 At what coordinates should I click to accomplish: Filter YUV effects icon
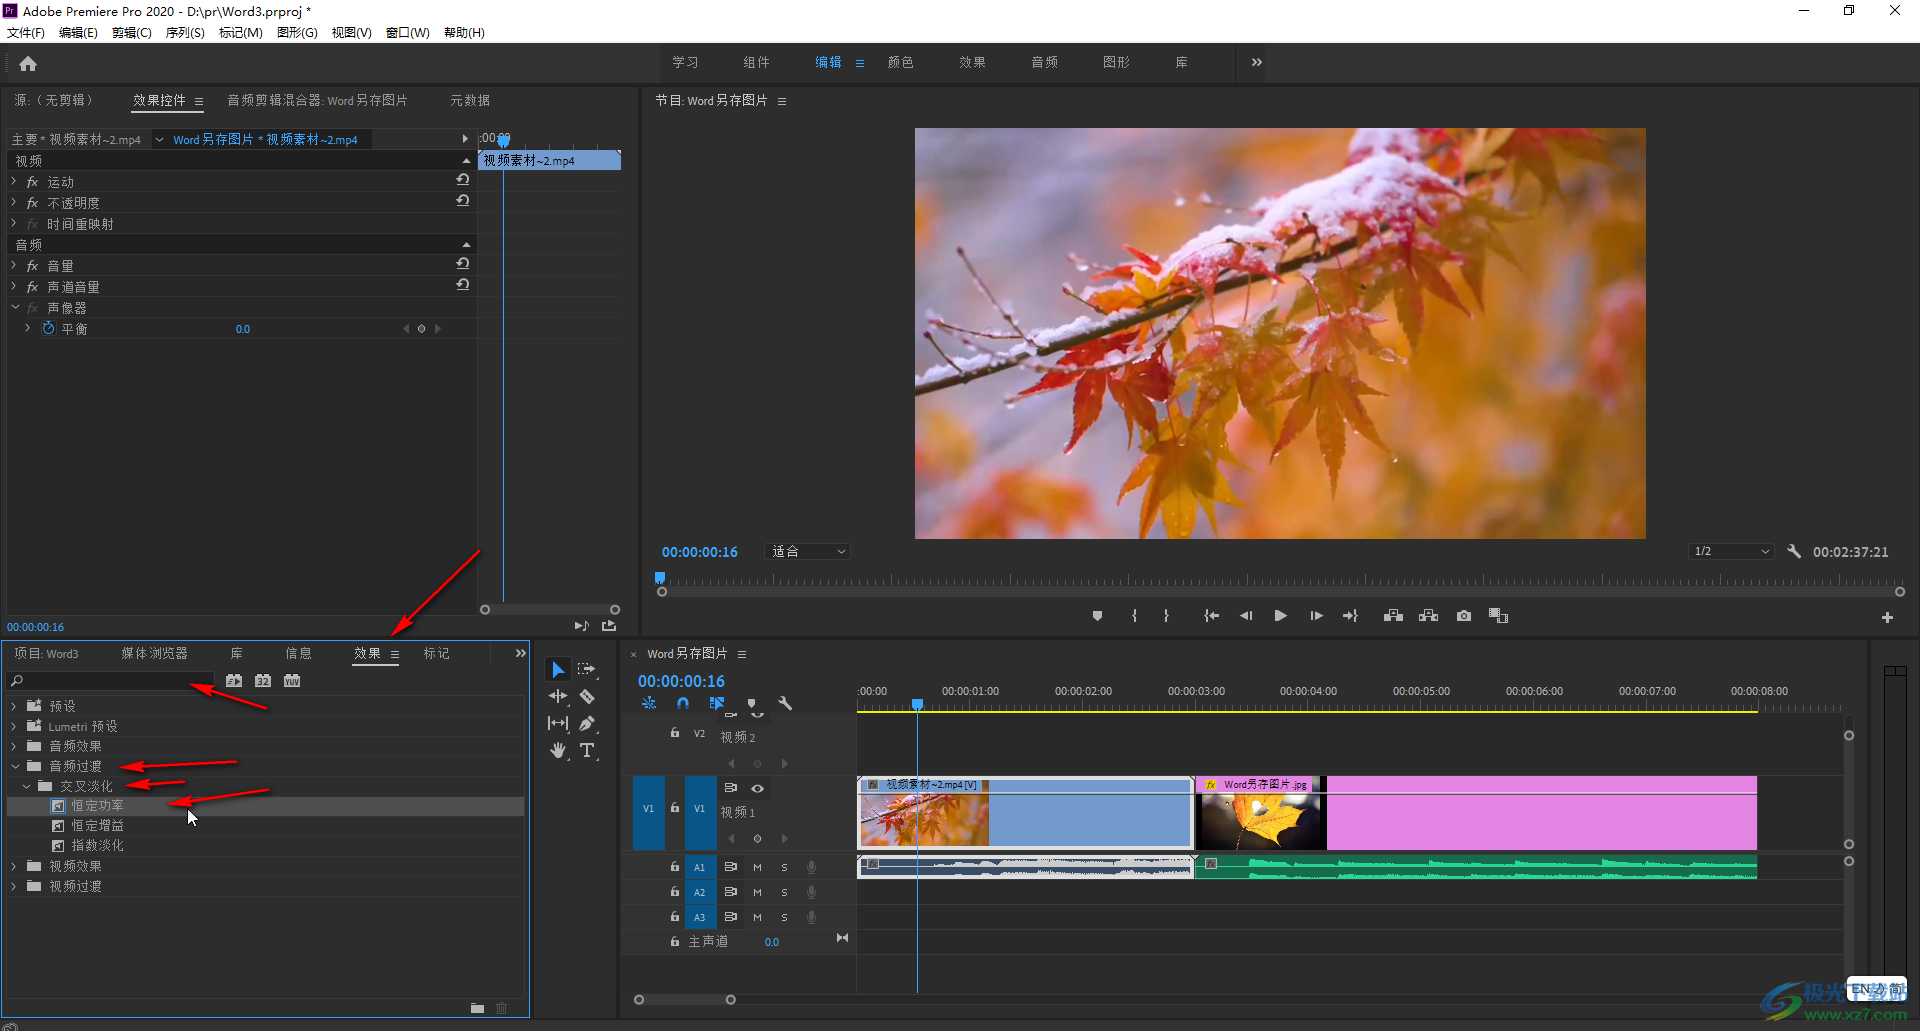pos(292,681)
